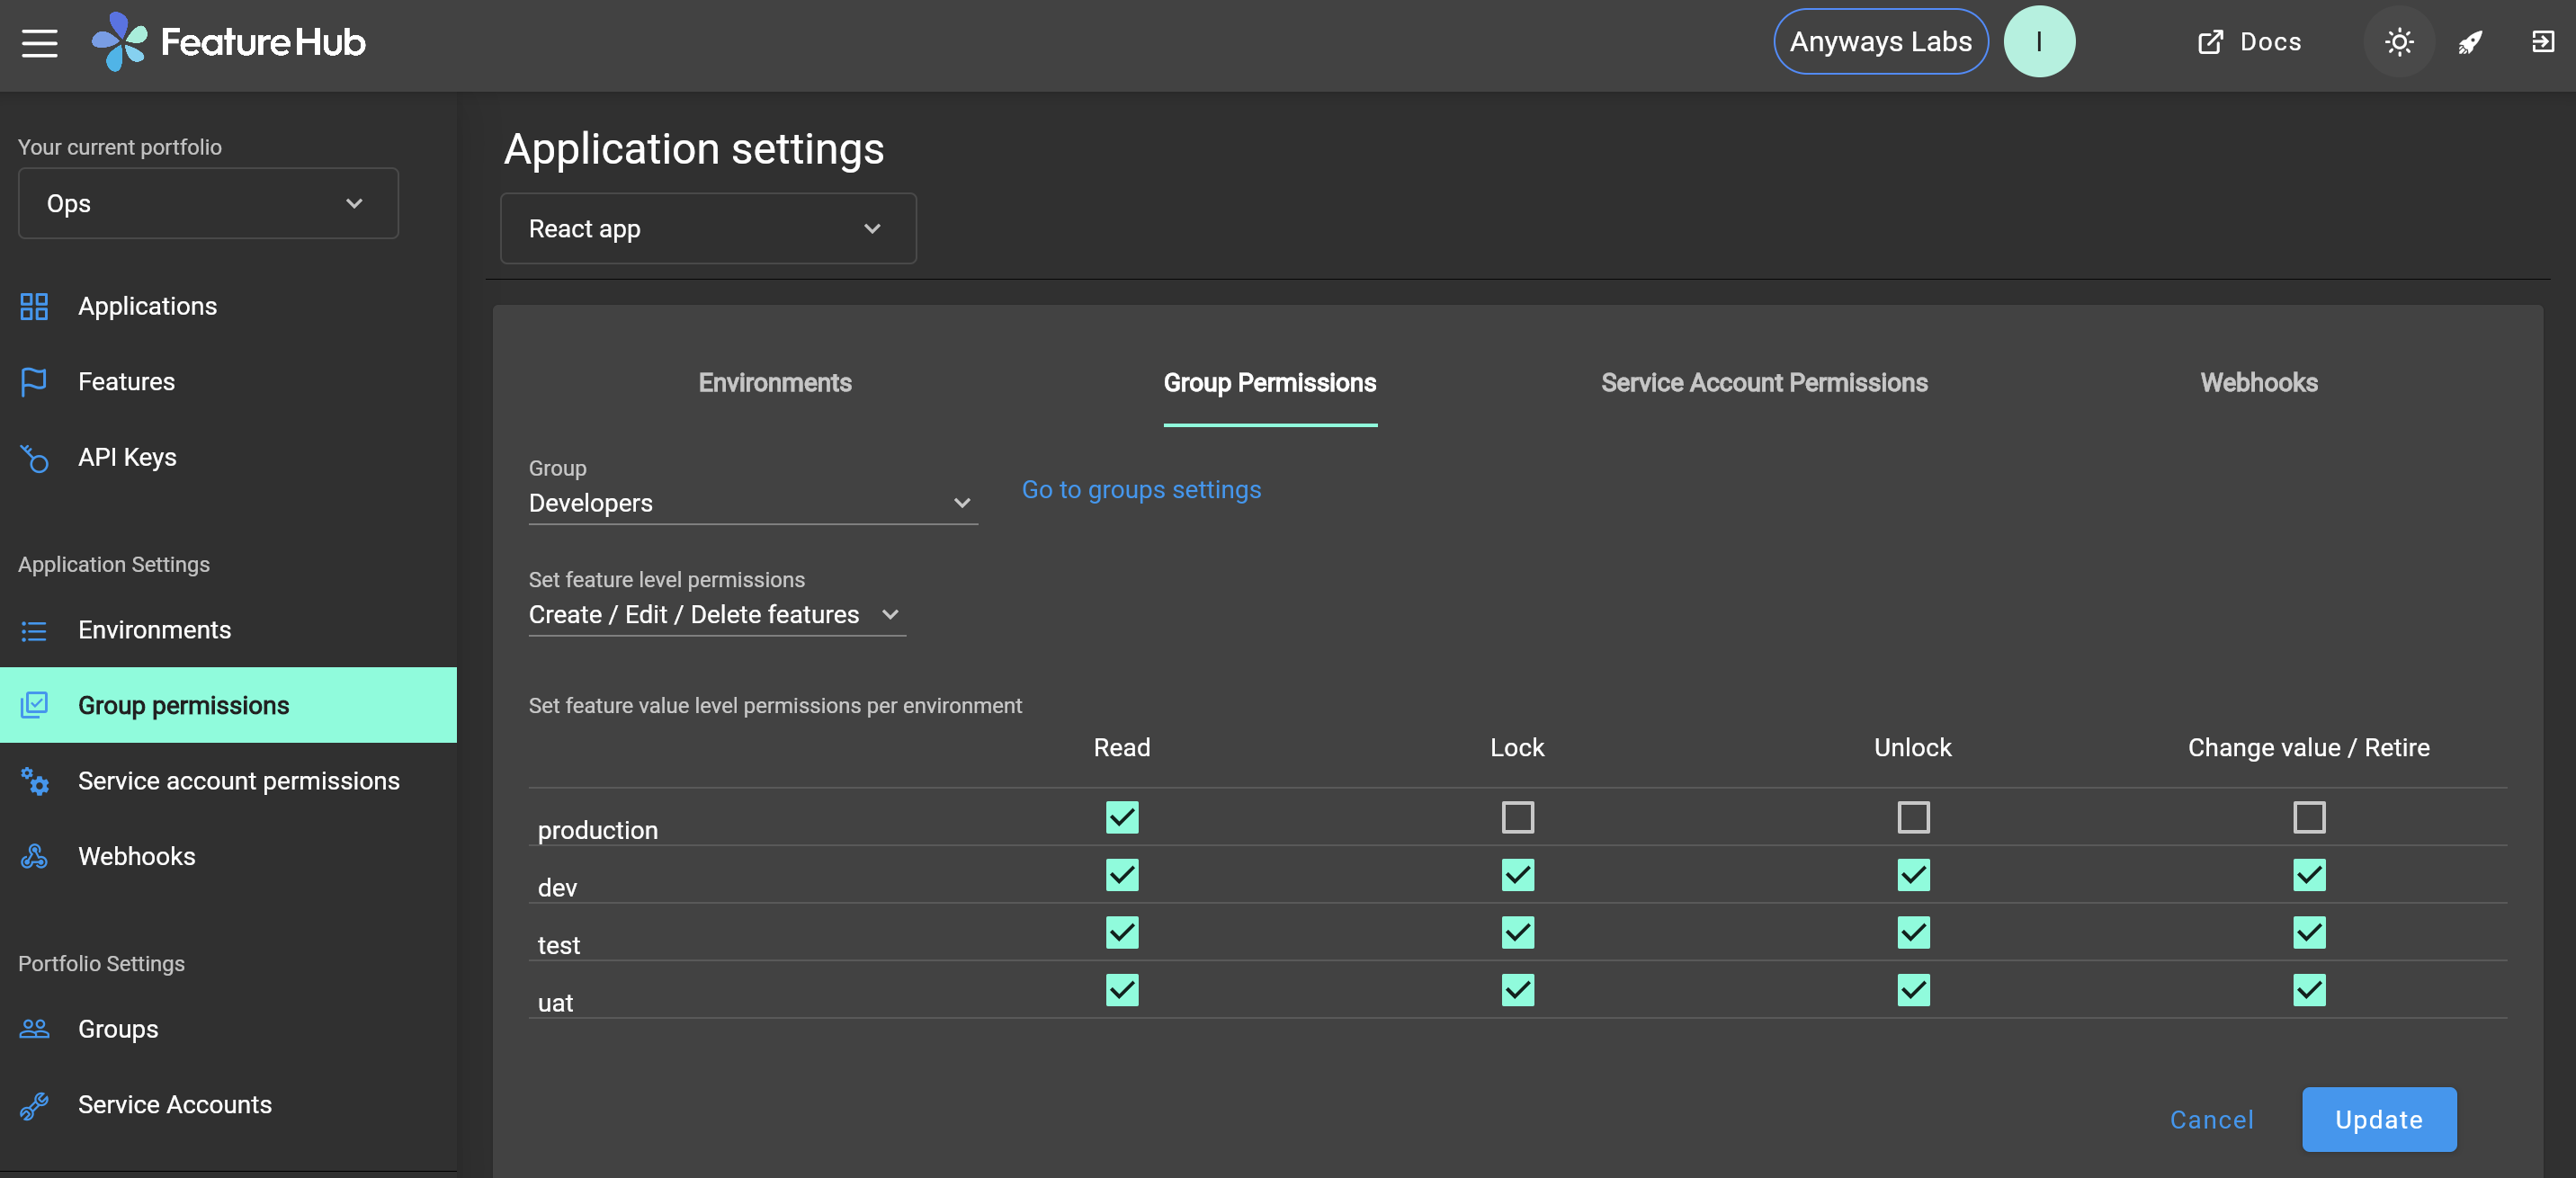Click the Anyways Labs organization button
2576x1178 pixels.
coord(1880,42)
